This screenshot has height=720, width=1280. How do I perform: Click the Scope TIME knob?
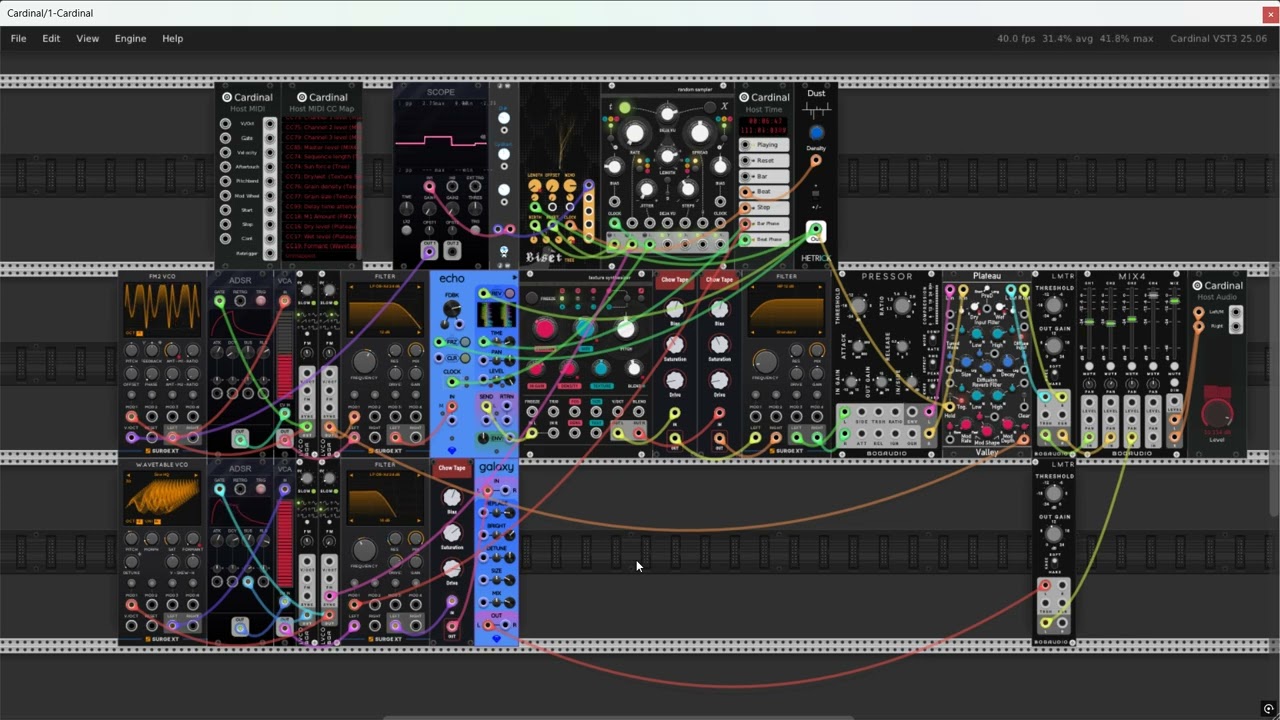[407, 209]
